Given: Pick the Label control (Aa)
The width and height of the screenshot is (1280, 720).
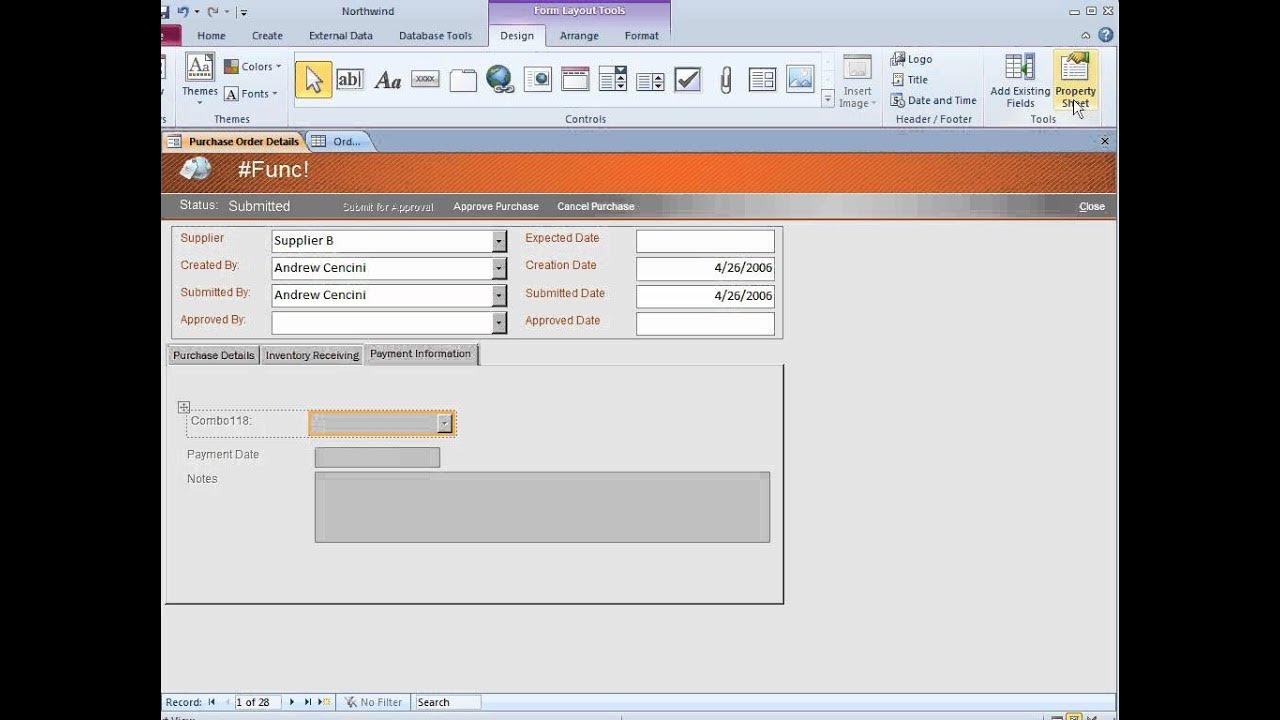Looking at the screenshot, I should [387, 80].
